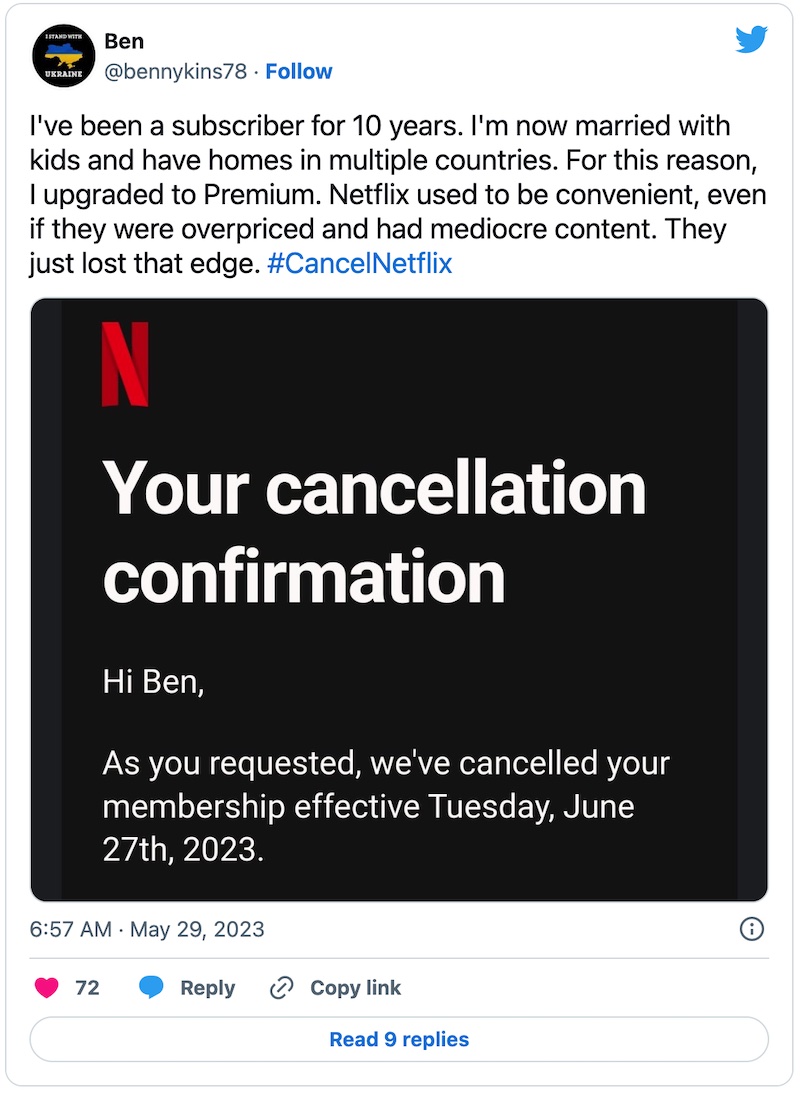Click the red Netflix N logo

click(x=125, y=364)
